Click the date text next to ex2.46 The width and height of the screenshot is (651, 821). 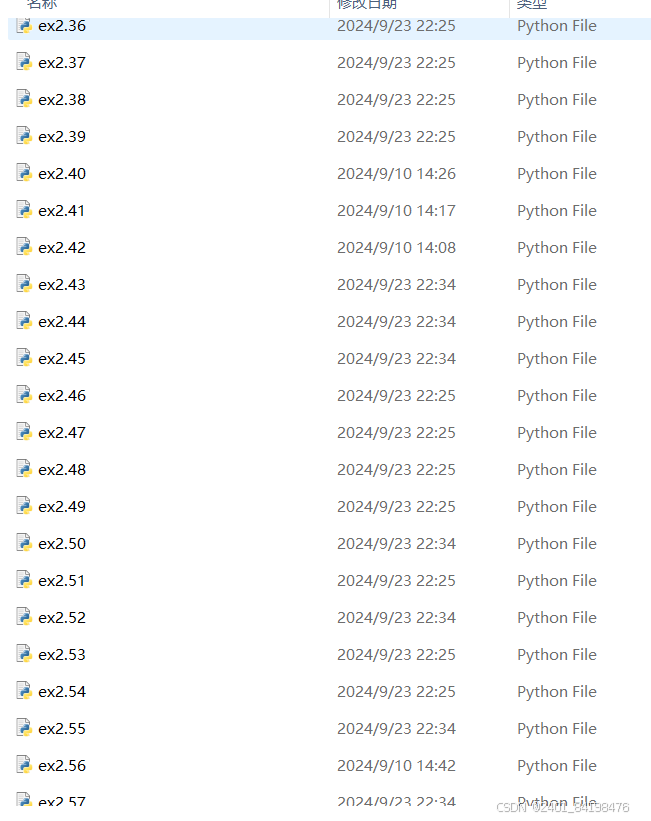(x=395, y=395)
